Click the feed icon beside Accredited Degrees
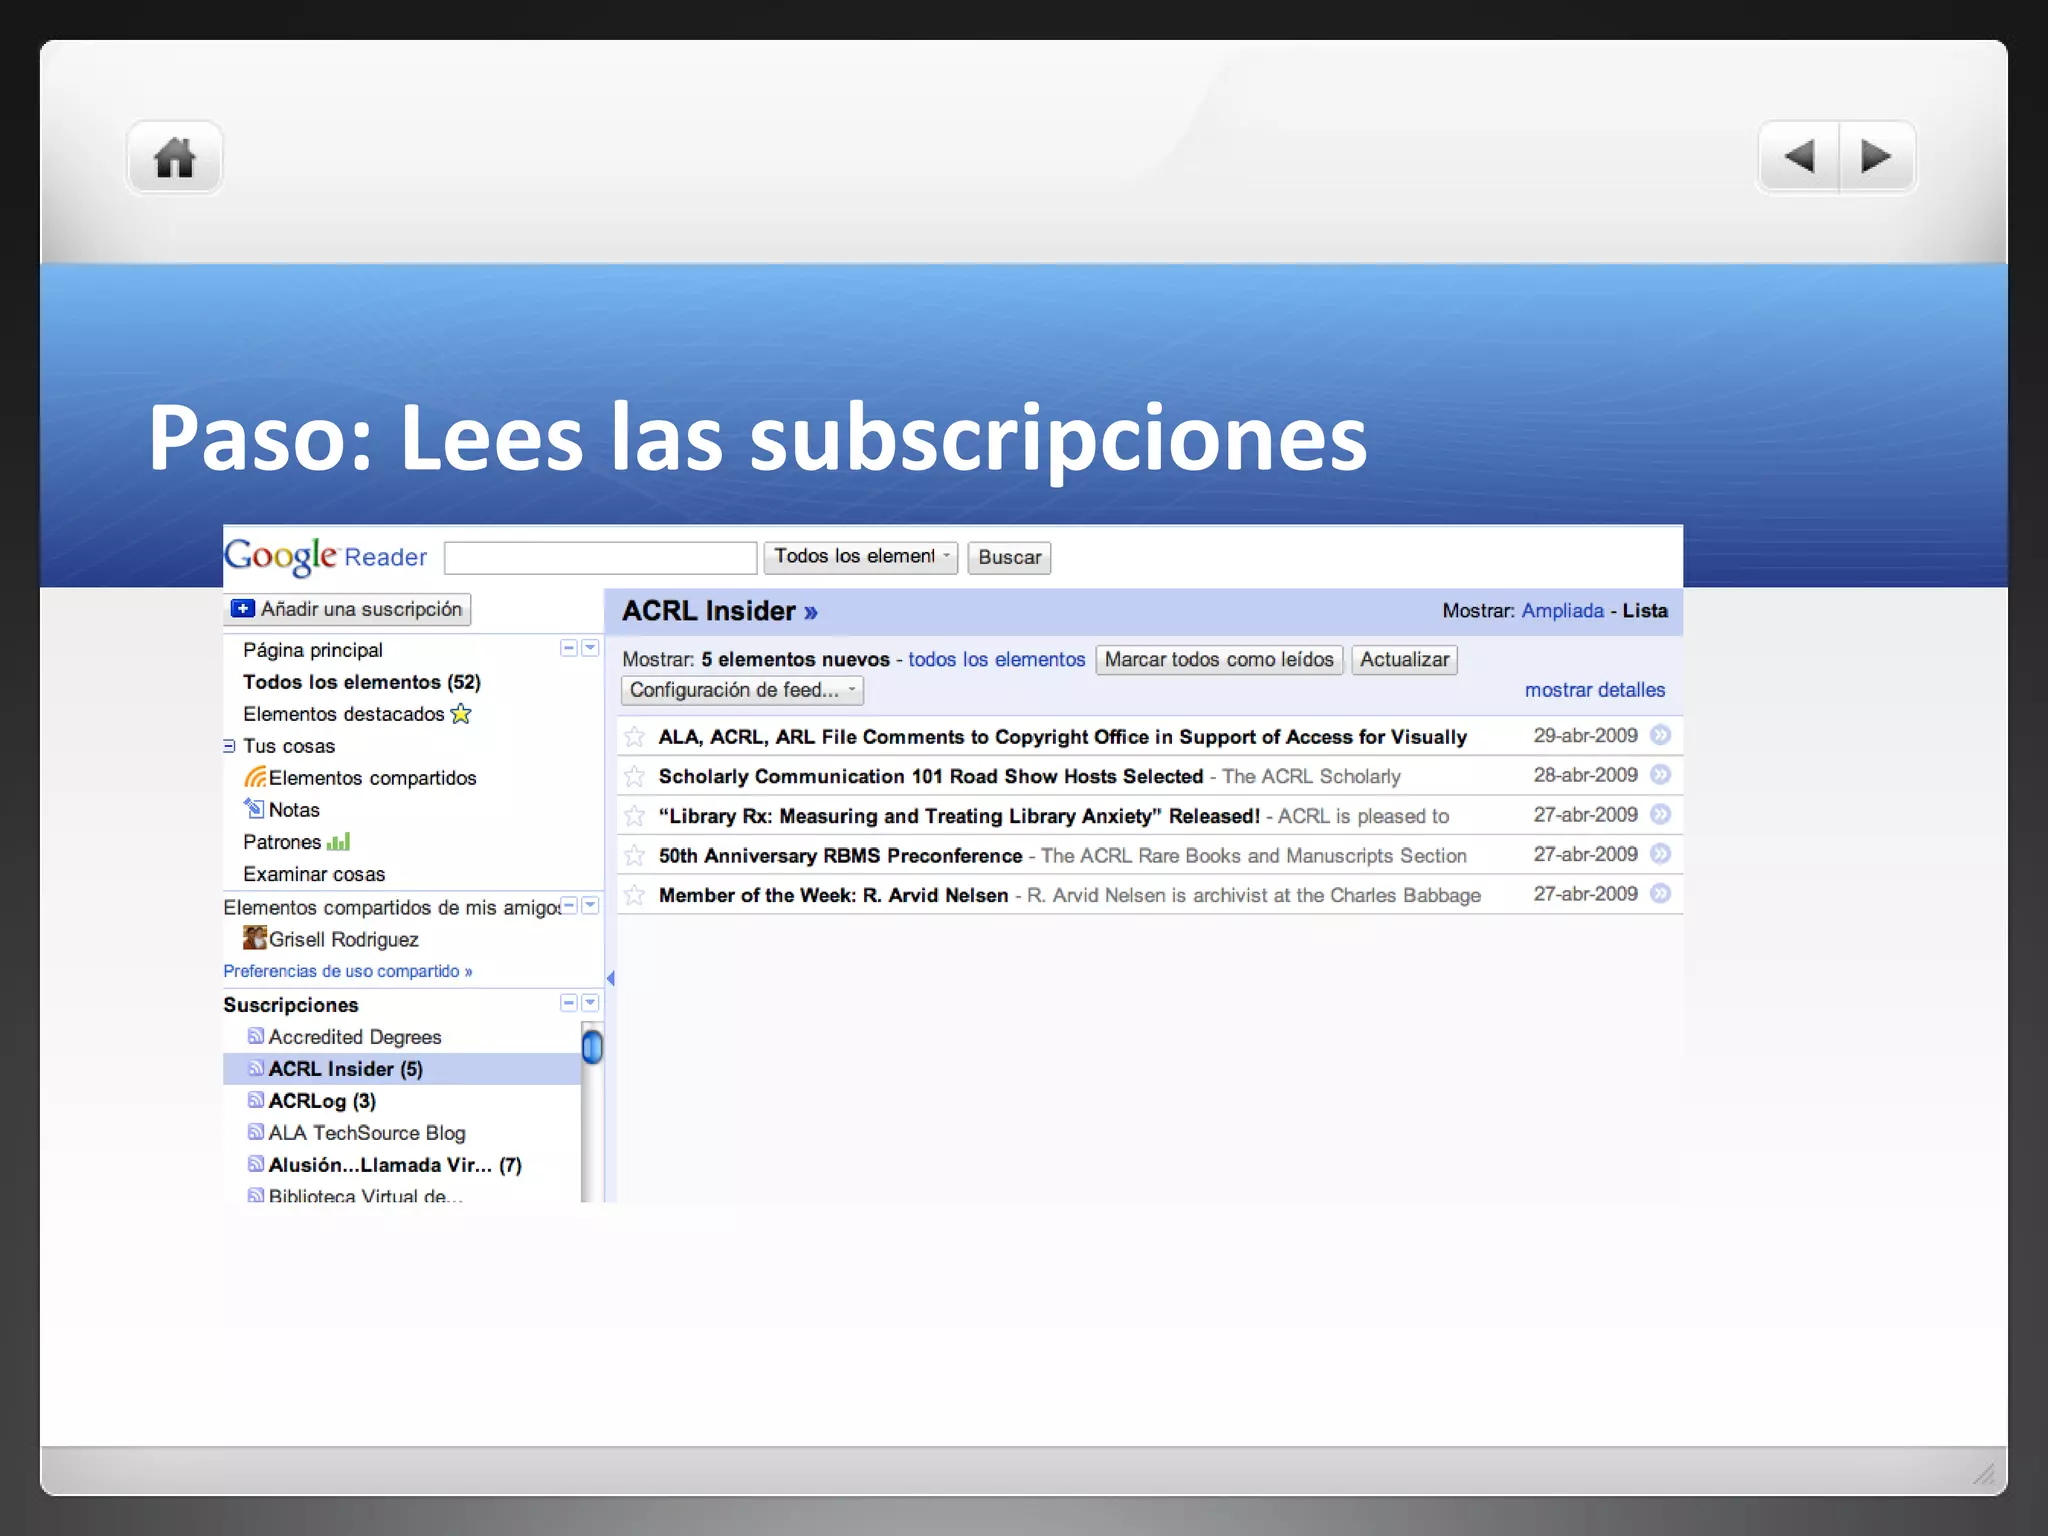 pyautogui.click(x=256, y=1036)
